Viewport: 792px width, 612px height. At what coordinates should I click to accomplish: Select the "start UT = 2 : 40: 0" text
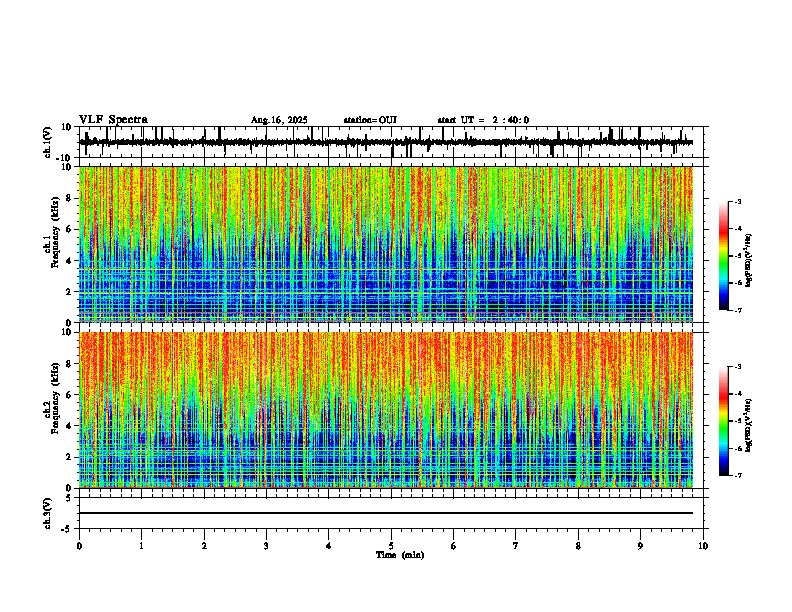coord(483,120)
